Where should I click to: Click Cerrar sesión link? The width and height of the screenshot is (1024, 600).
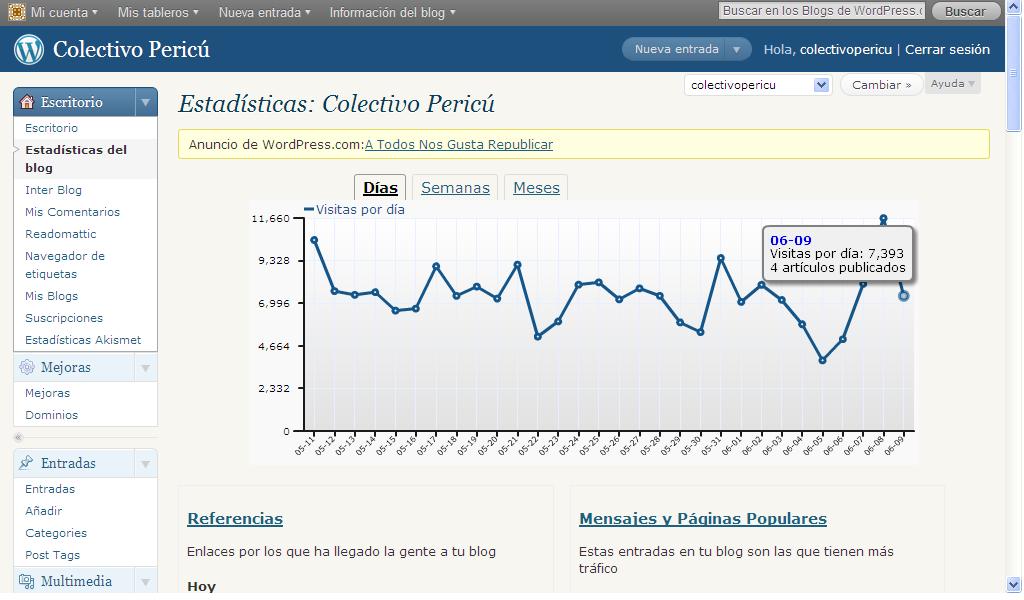[947, 49]
